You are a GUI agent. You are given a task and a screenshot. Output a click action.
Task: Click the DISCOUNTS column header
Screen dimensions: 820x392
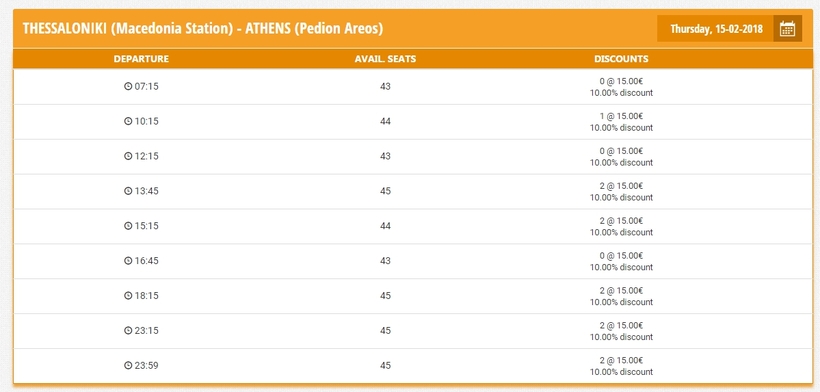click(x=621, y=59)
